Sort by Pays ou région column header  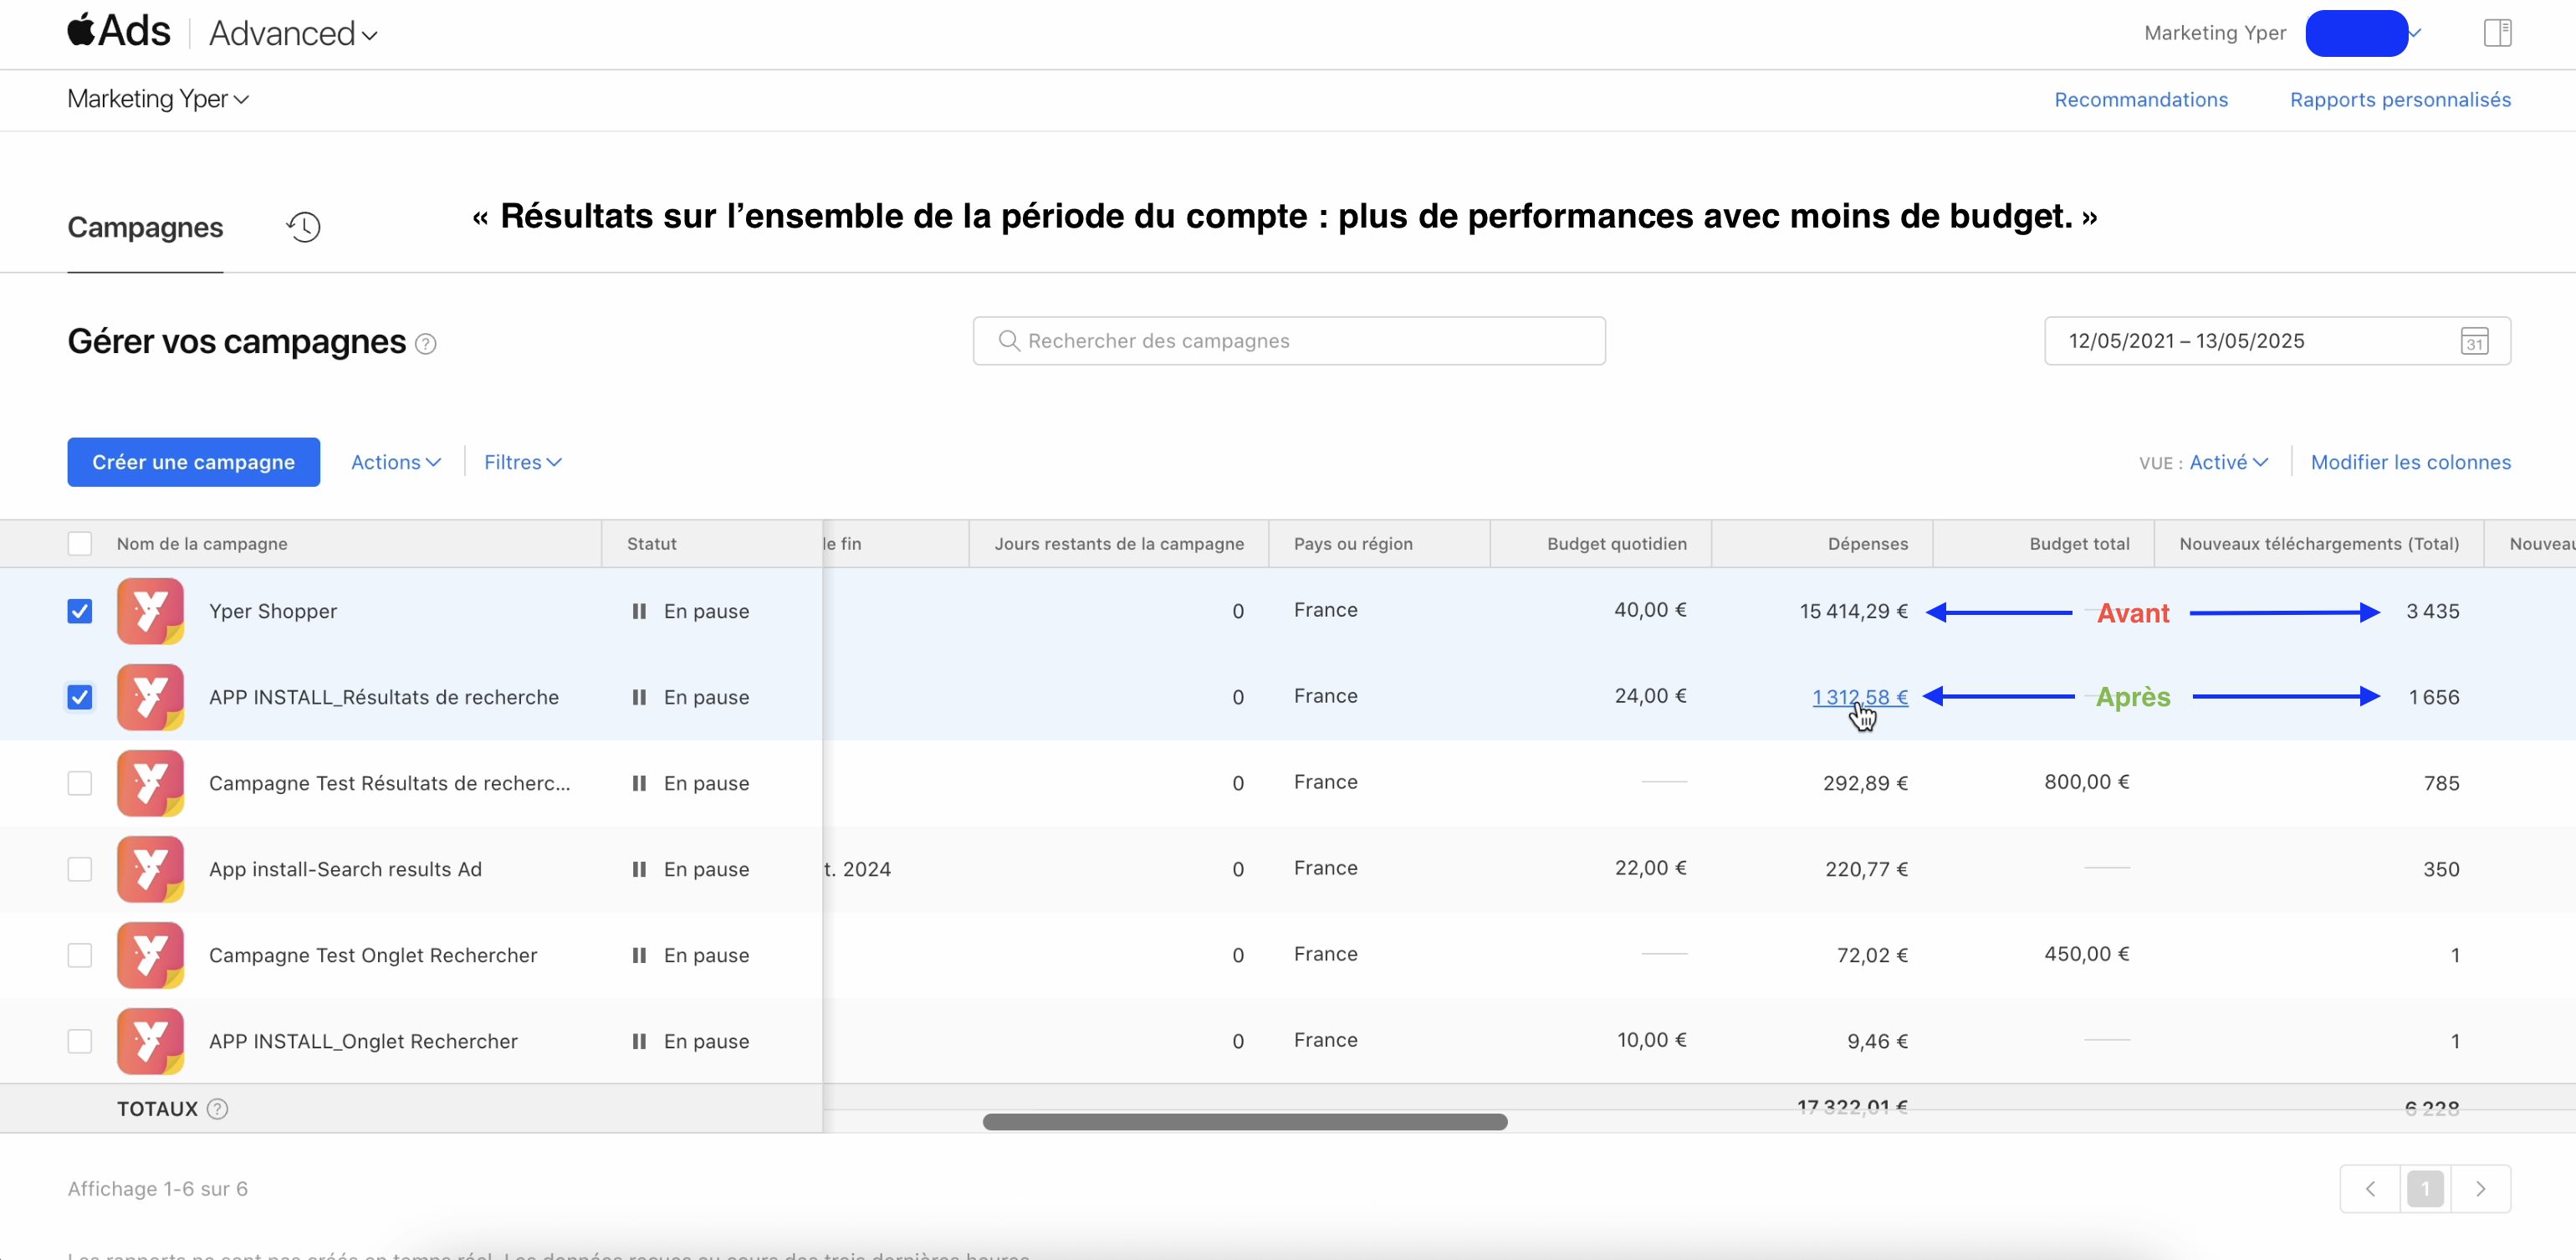[1353, 543]
